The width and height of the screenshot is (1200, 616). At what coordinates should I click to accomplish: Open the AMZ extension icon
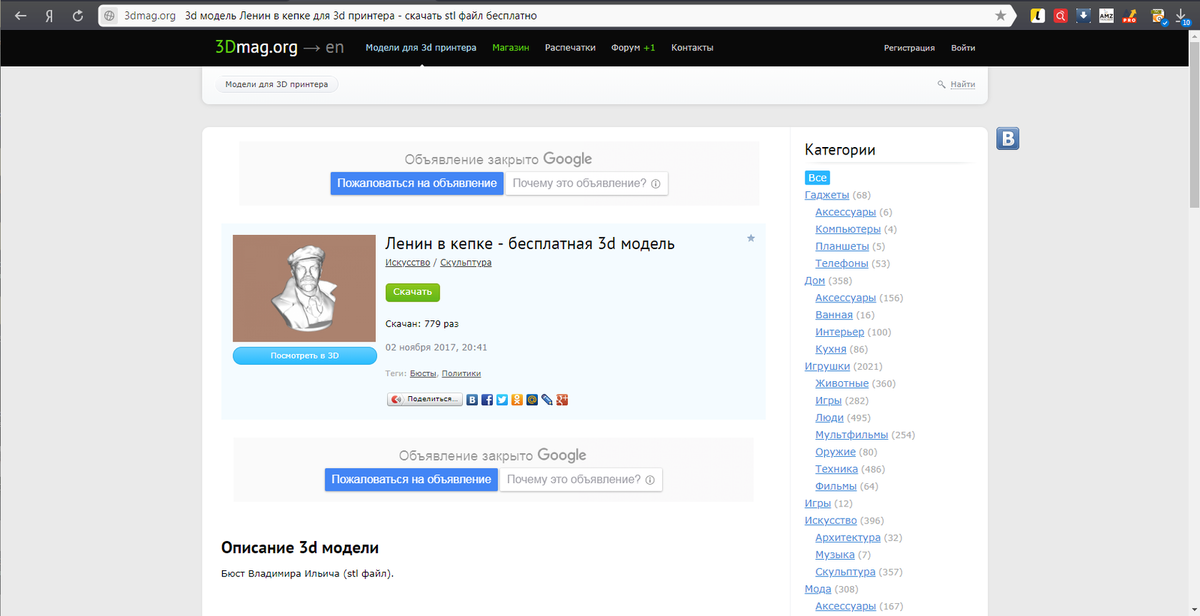click(x=1106, y=16)
